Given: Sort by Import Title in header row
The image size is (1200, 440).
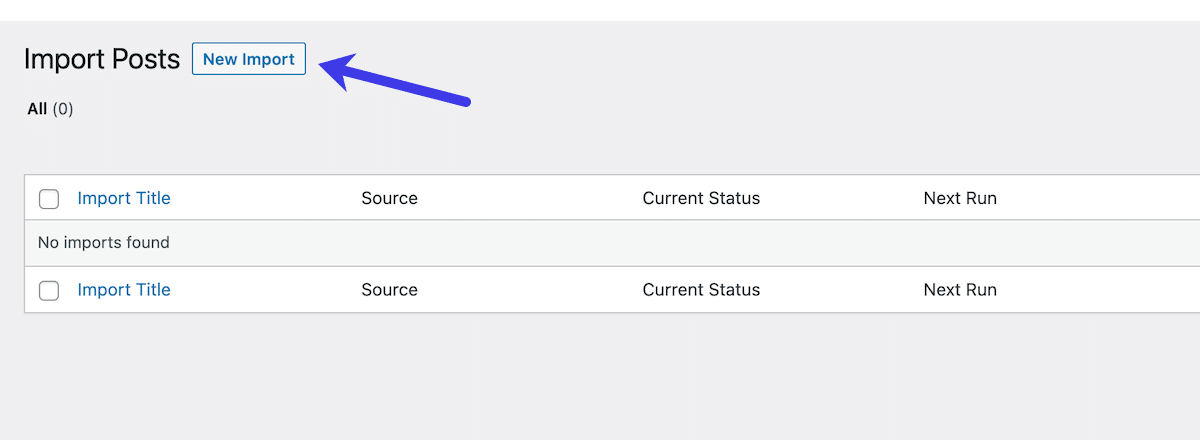Looking at the screenshot, I should click(x=124, y=198).
